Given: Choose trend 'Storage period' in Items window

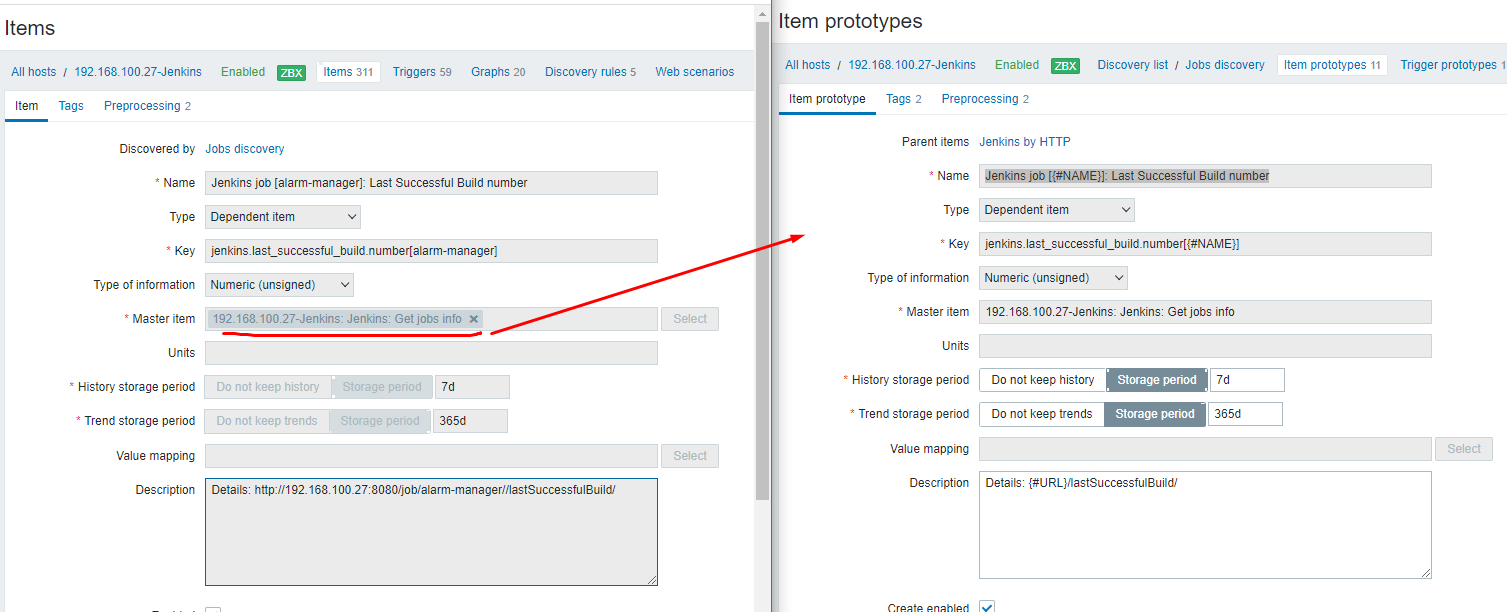Looking at the screenshot, I should [380, 421].
